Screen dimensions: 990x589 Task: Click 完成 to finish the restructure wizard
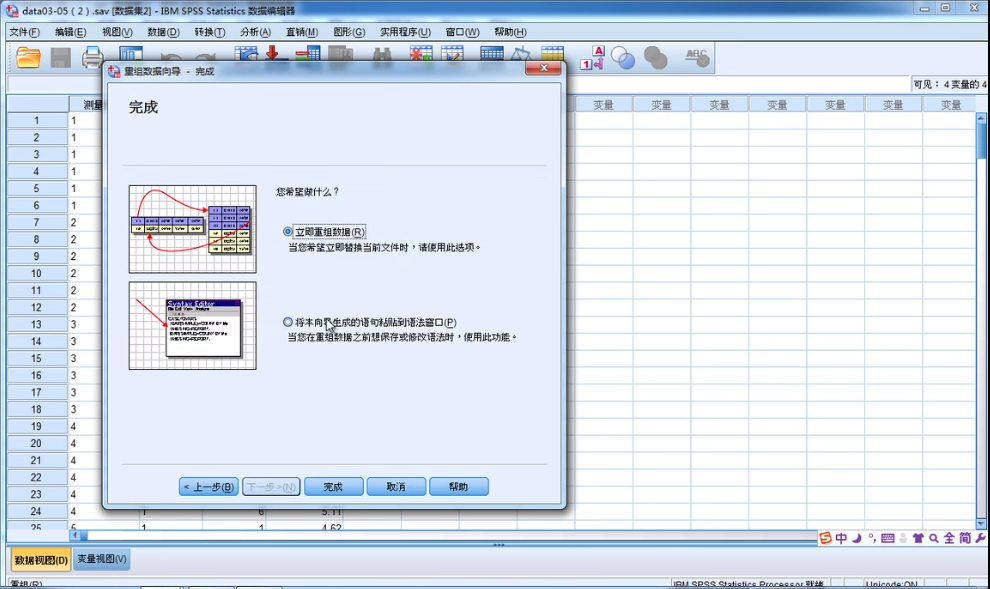pos(333,486)
